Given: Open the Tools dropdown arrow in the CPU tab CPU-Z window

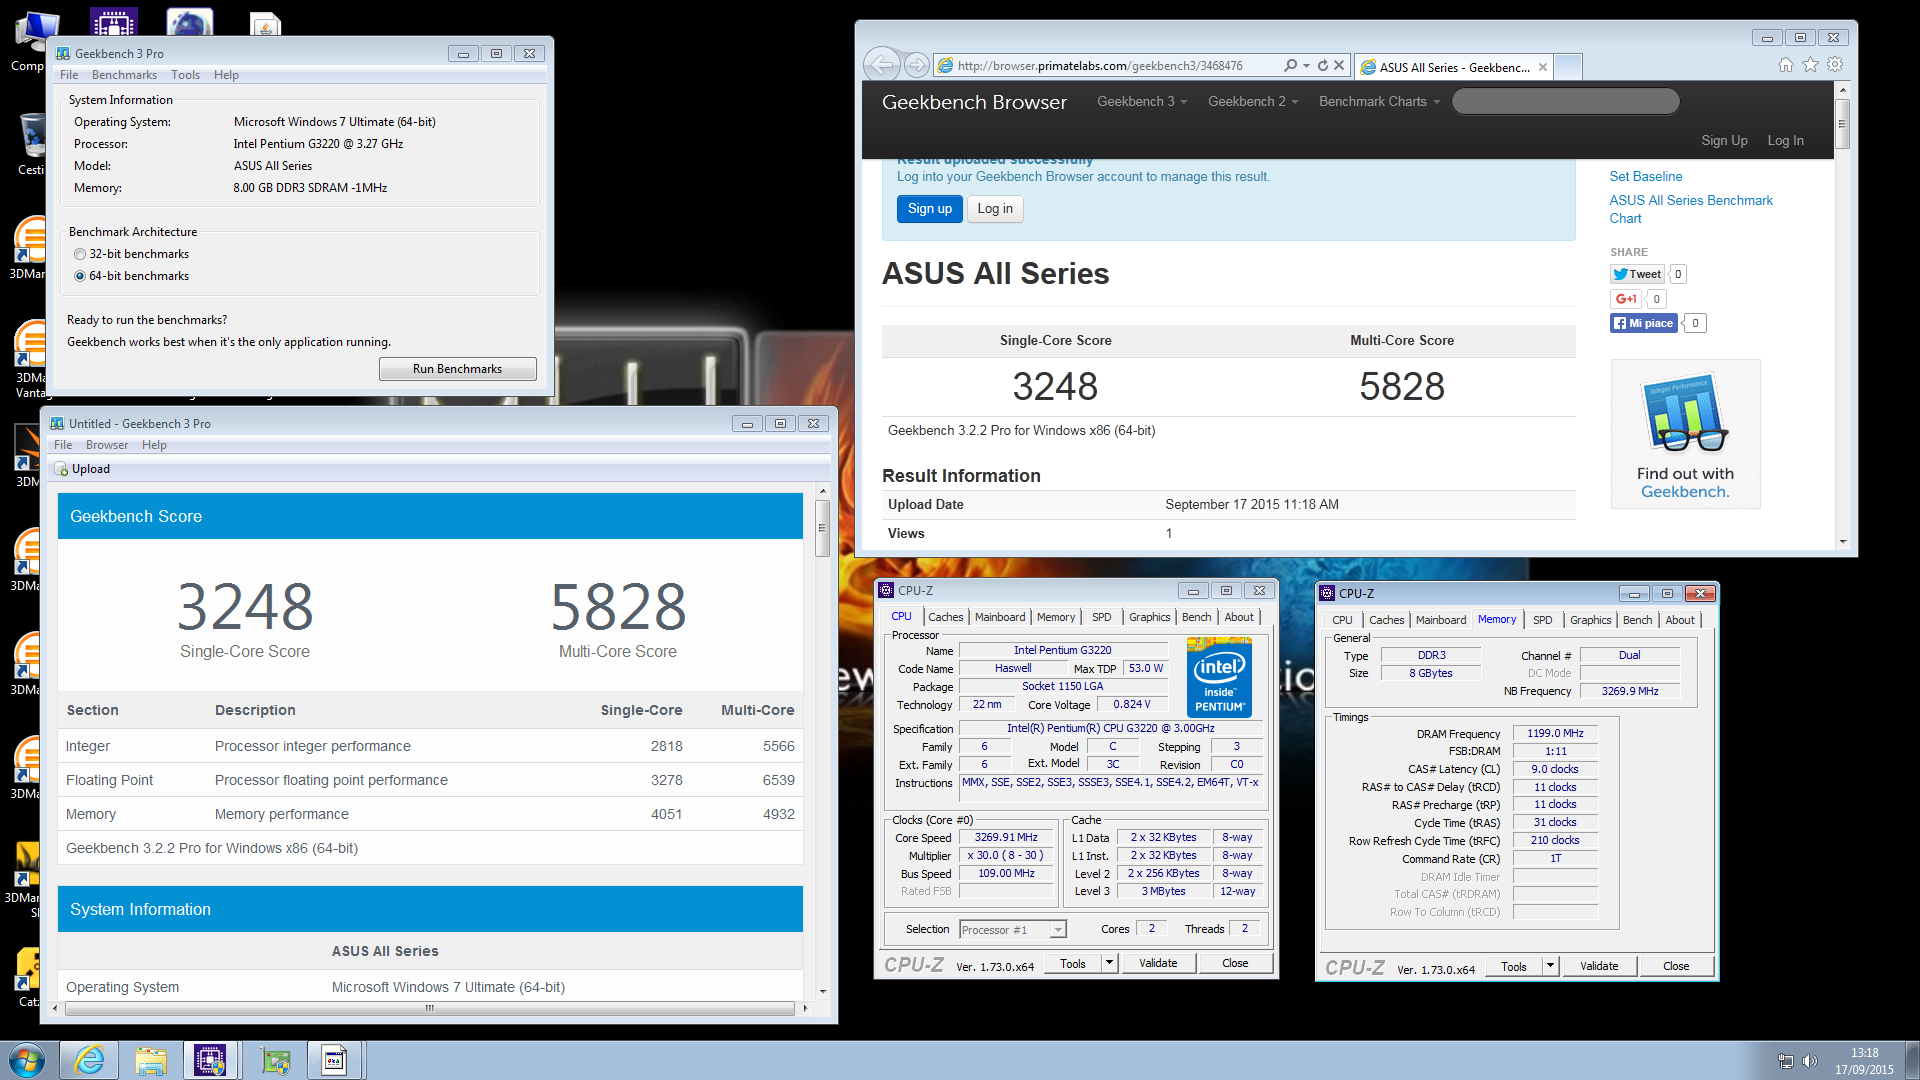Looking at the screenshot, I should pyautogui.click(x=1108, y=963).
